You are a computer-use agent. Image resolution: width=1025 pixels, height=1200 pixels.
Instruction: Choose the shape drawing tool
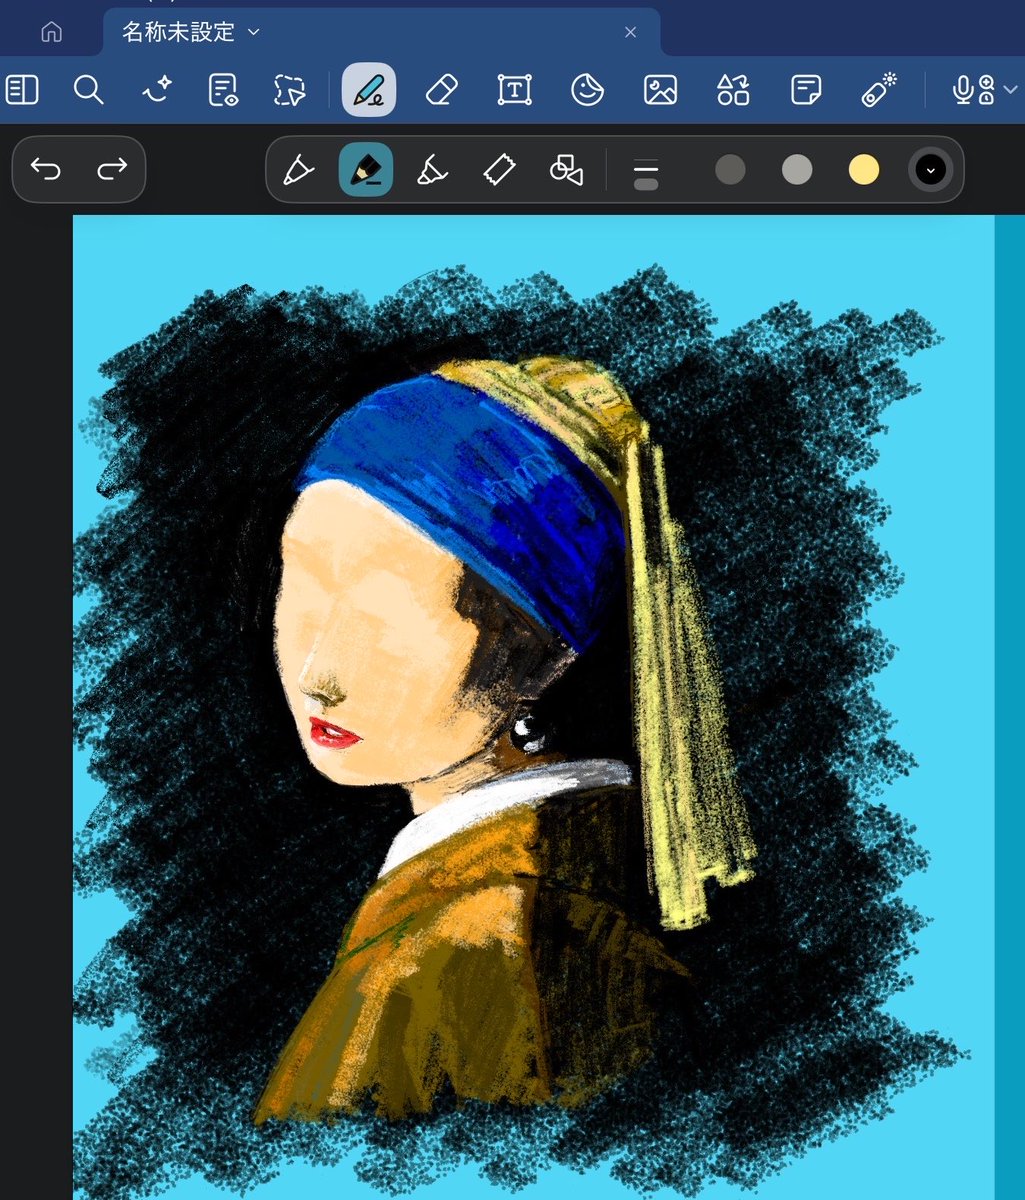566,170
